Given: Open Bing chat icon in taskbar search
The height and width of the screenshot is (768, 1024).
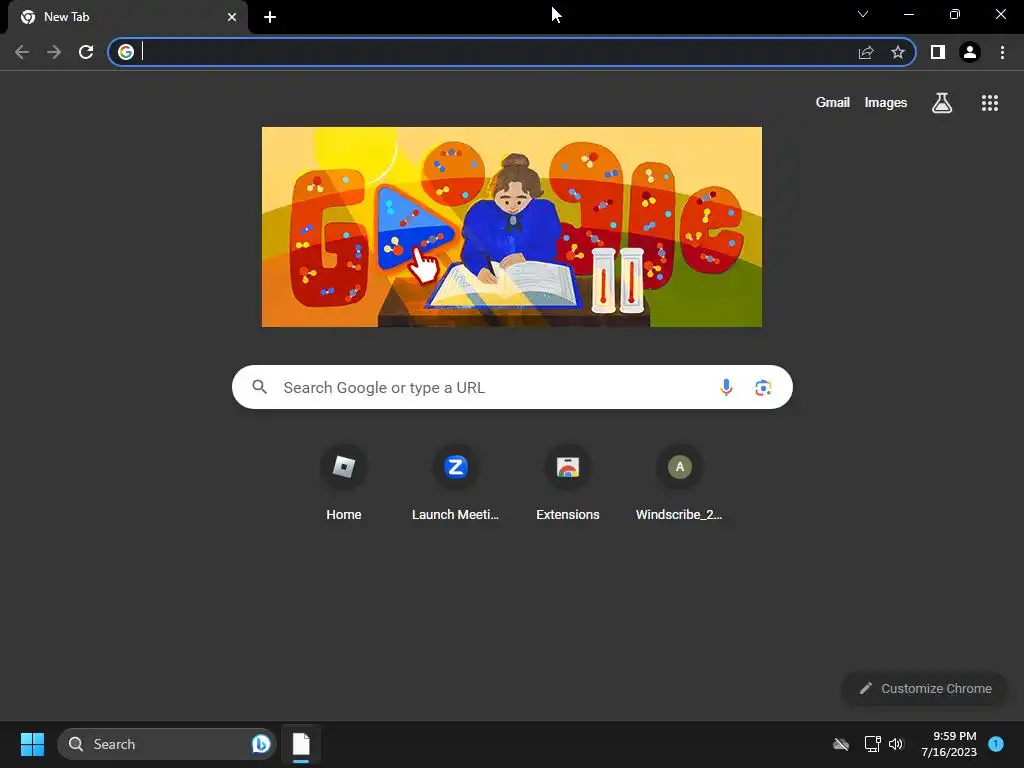Looking at the screenshot, I should tap(261, 744).
